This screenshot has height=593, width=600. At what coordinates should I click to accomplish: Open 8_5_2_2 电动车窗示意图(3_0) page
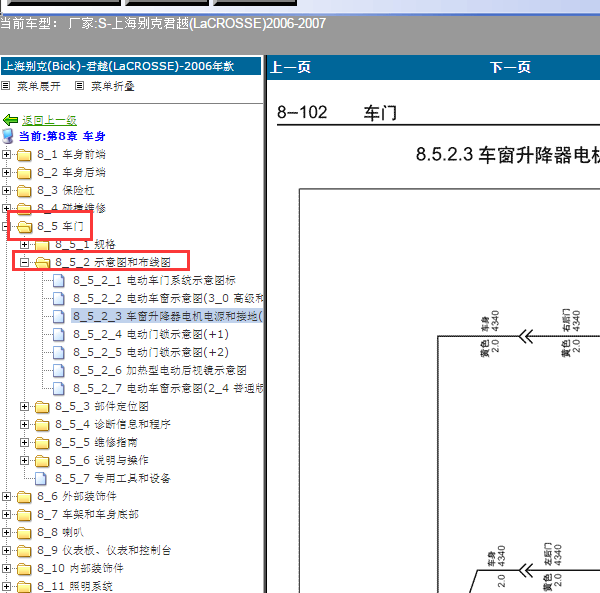[x=168, y=298]
